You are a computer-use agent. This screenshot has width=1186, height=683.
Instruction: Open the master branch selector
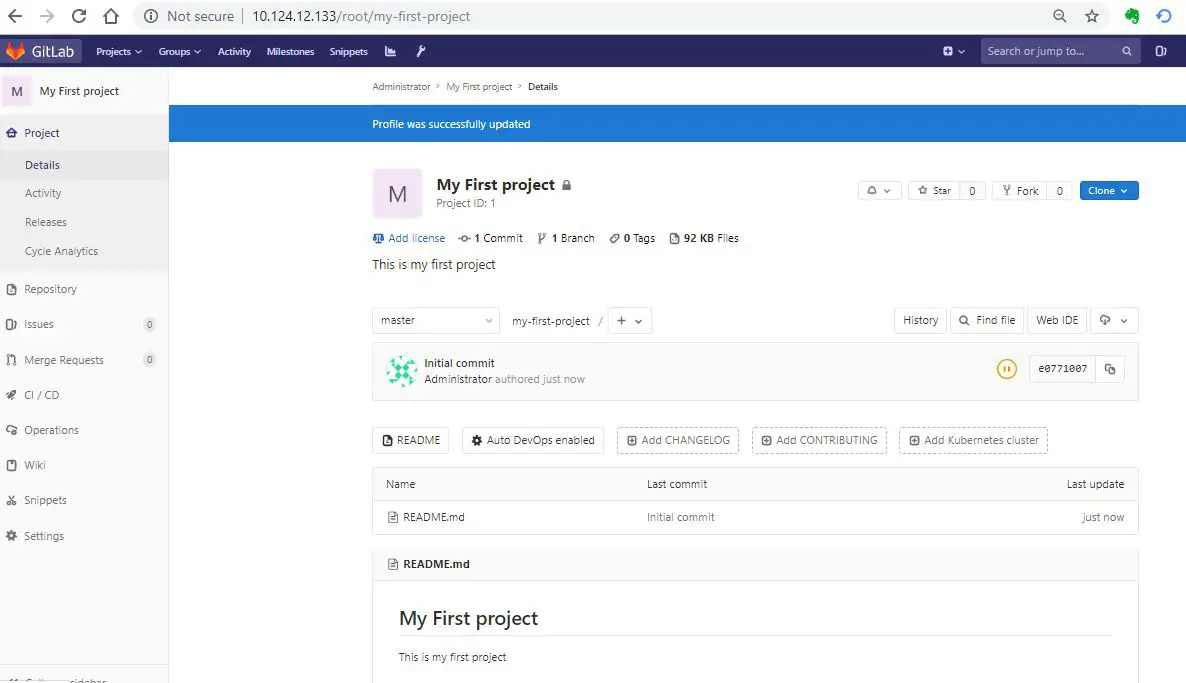tap(435, 320)
